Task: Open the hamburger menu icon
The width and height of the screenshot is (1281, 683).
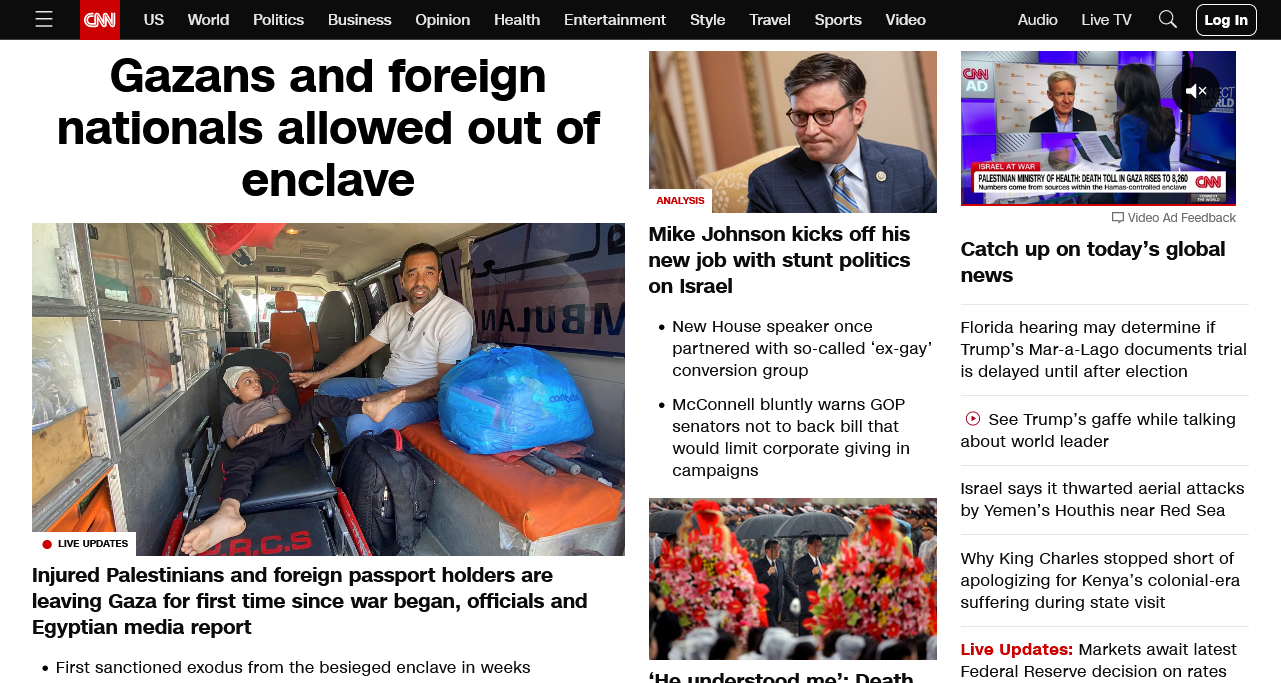Action: (43, 19)
